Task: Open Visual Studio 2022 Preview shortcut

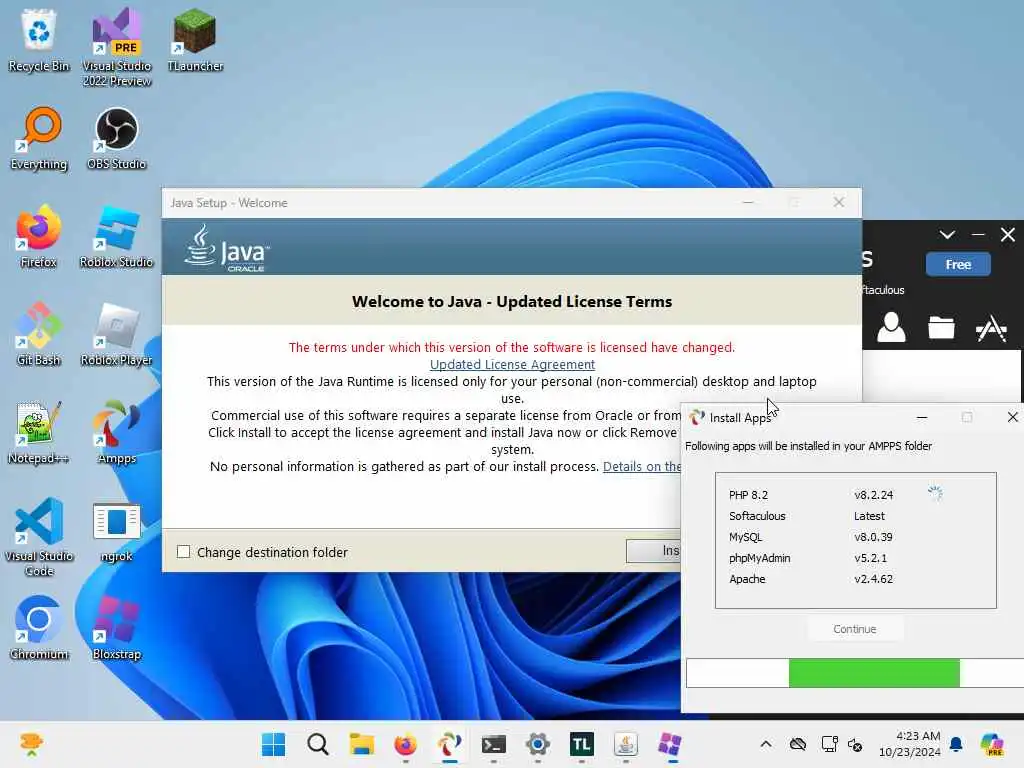Action: tap(117, 47)
